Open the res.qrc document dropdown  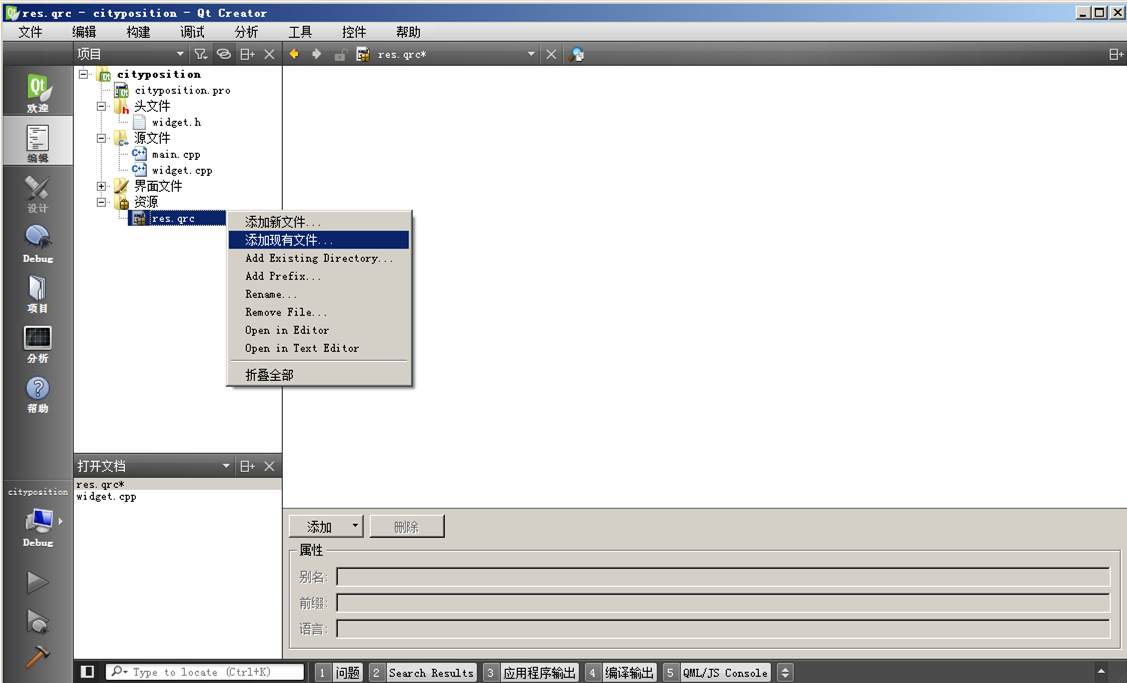pos(531,54)
